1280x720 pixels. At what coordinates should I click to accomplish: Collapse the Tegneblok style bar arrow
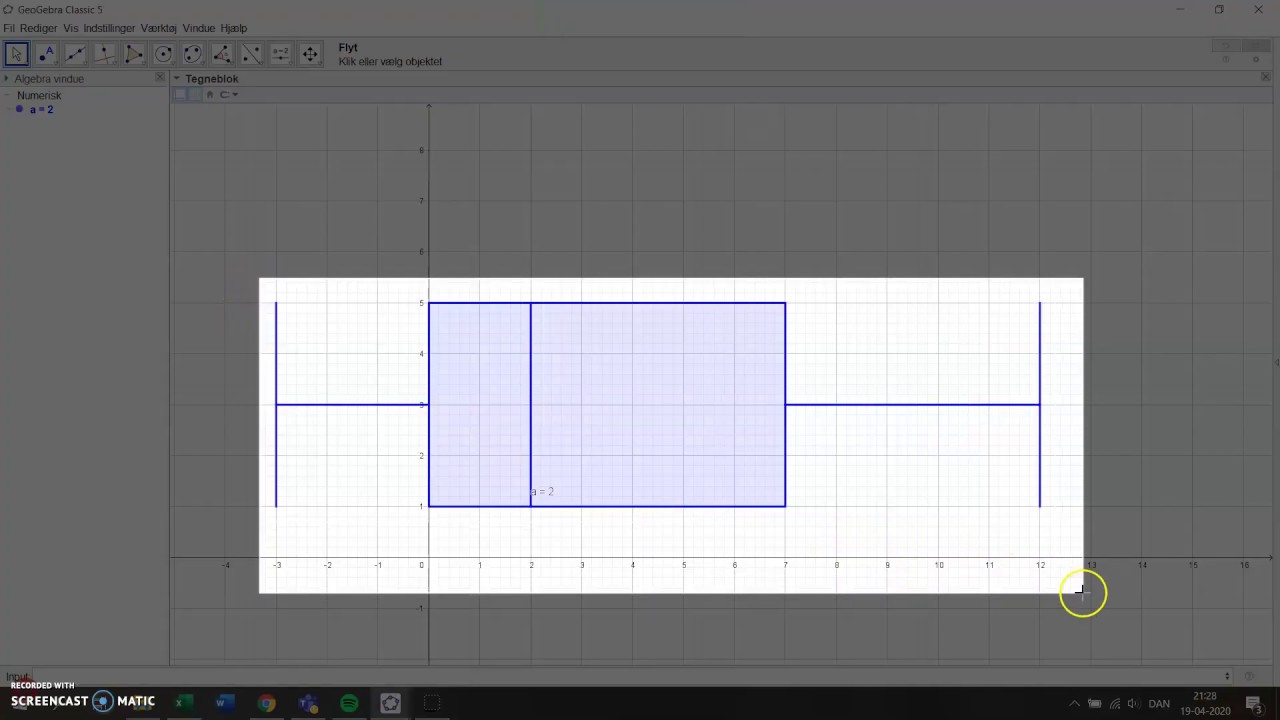tap(176, 78)
